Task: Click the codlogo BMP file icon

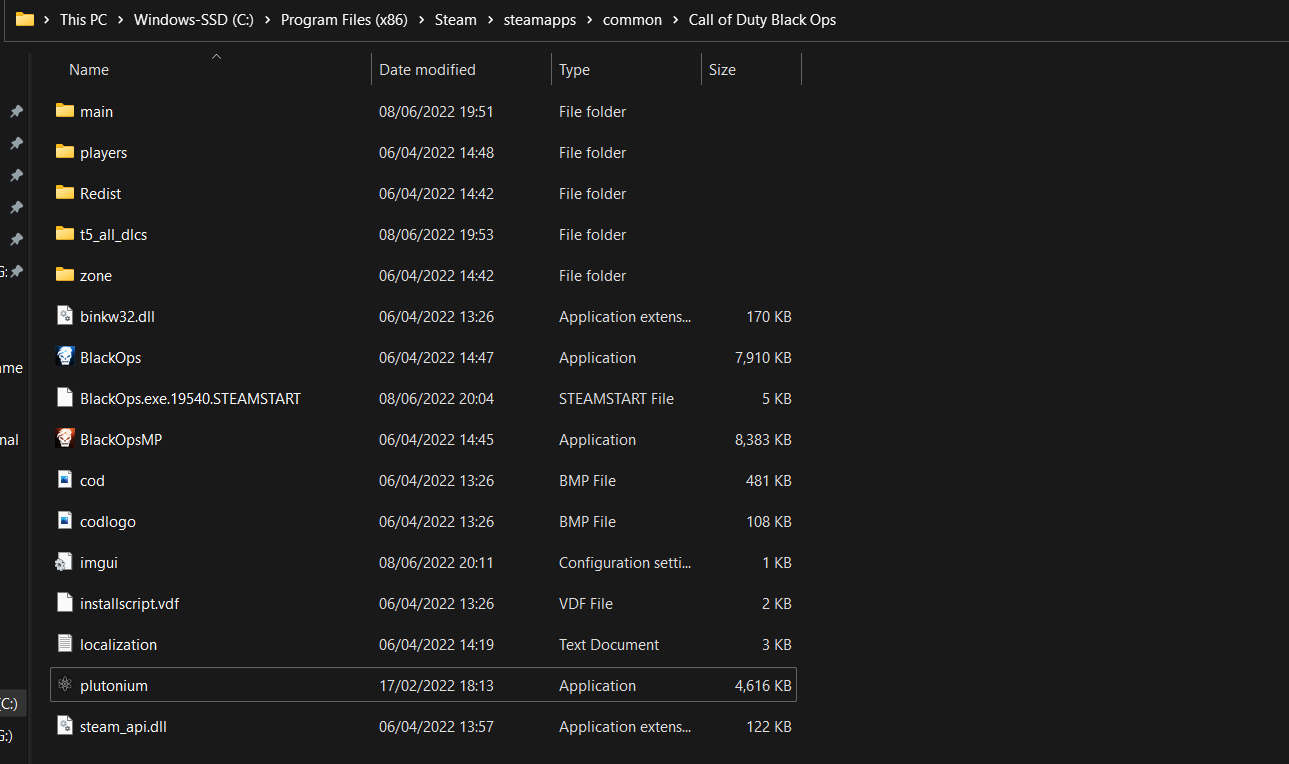Action: tap(65, 521)
